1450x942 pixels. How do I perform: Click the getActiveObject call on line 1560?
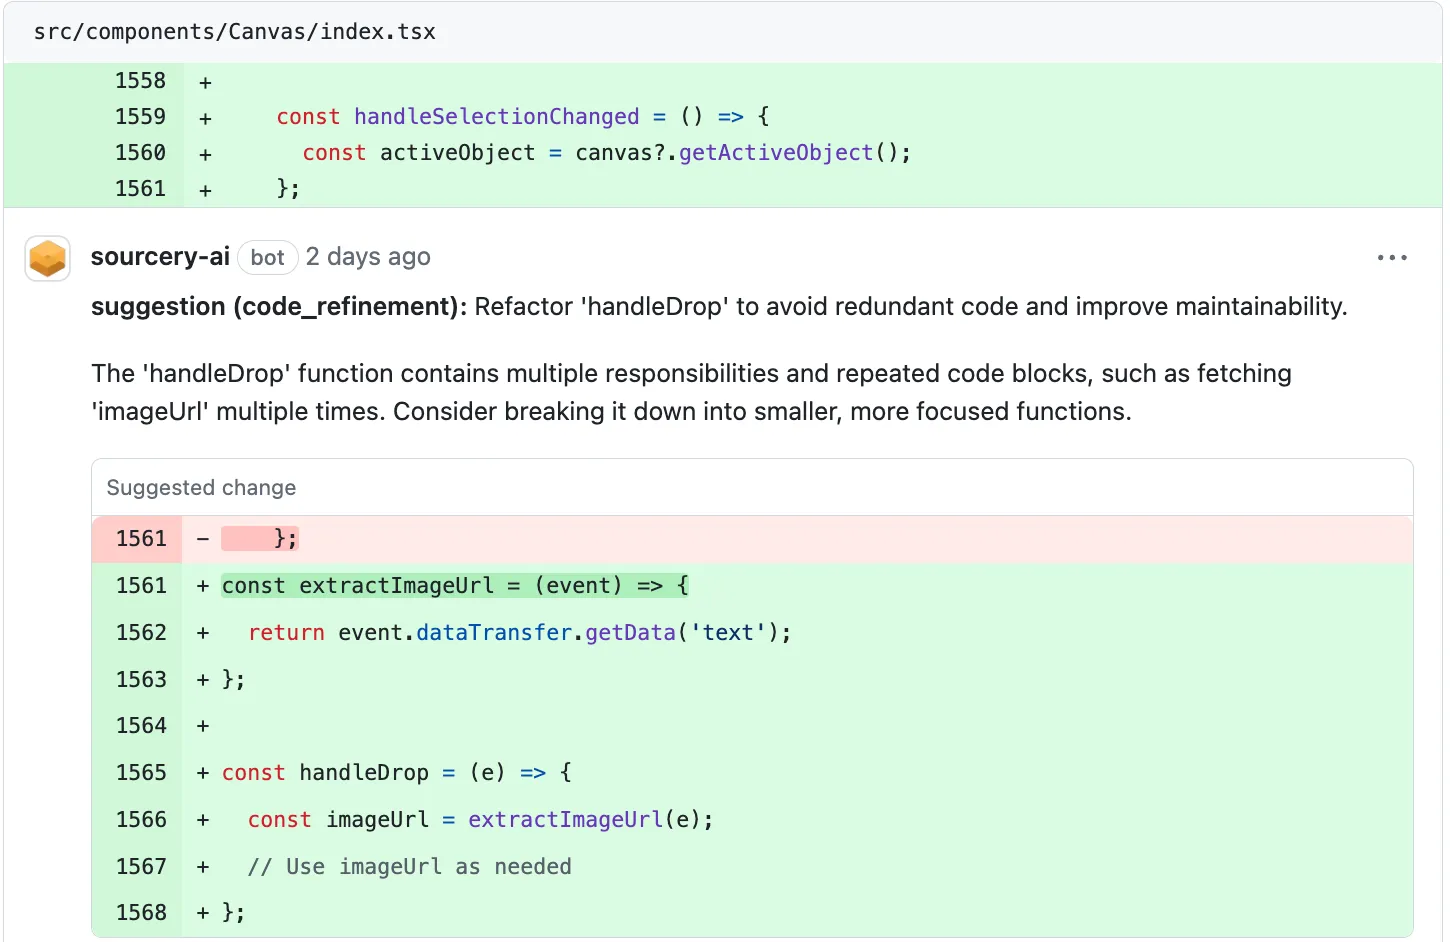(775, 152)
